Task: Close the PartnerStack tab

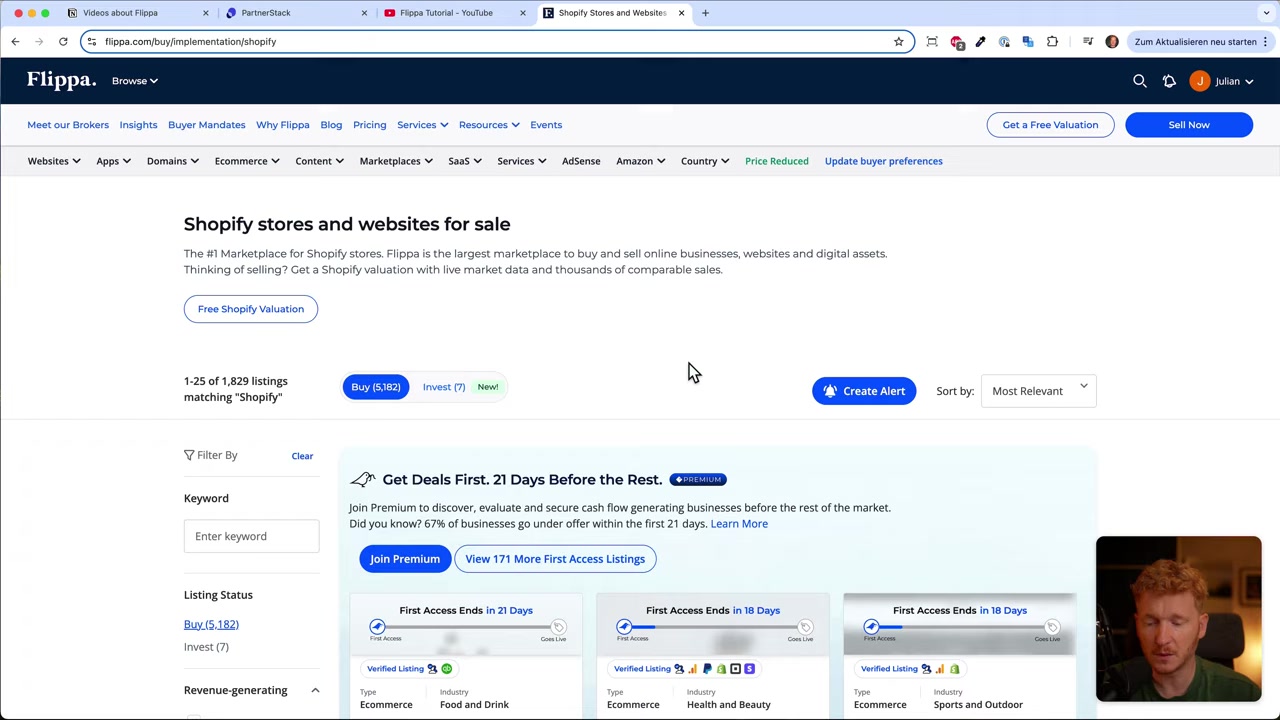Action: click(x=364, y=13)
